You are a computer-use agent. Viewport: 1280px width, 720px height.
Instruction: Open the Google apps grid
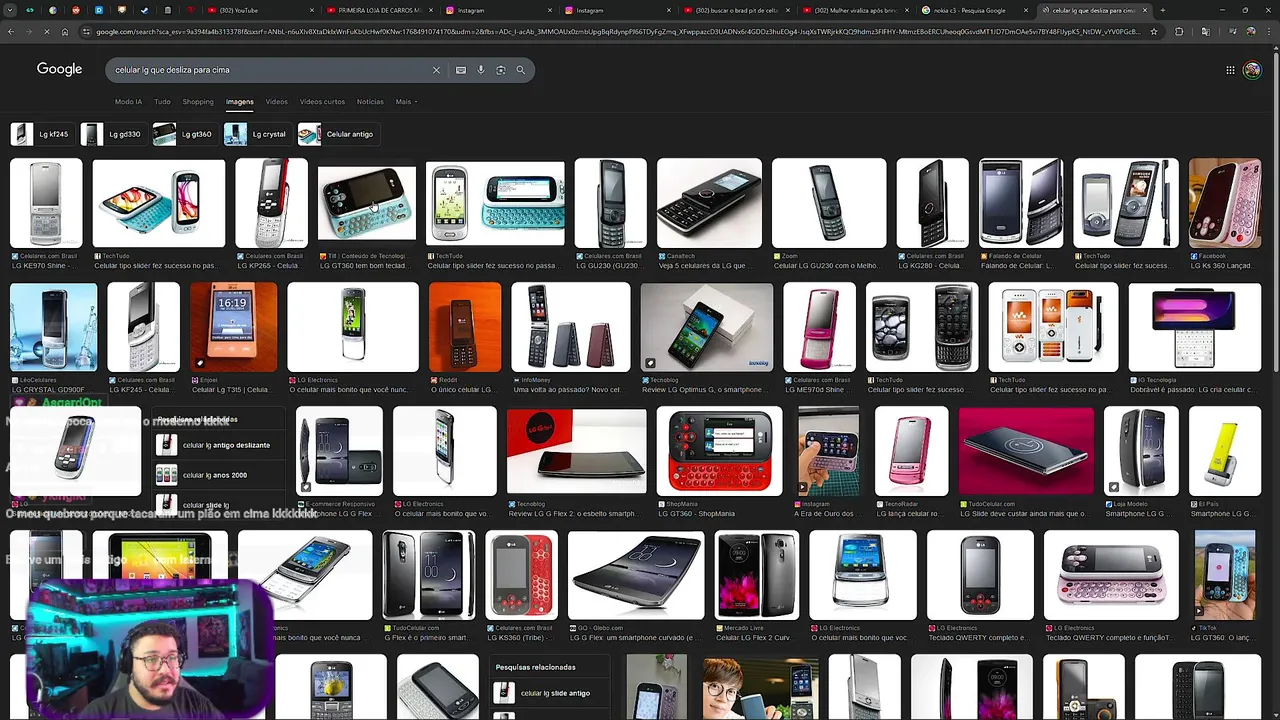(1230, 70)
